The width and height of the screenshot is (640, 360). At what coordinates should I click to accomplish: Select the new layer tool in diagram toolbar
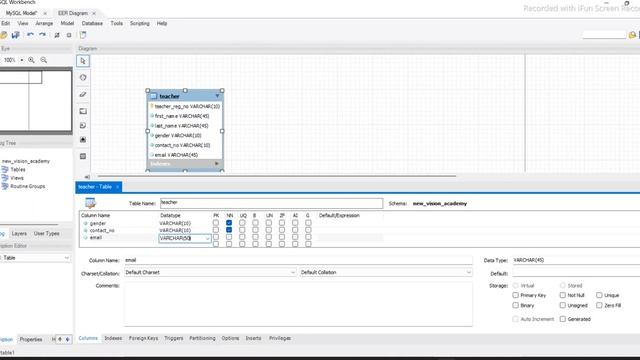[83, 111]
